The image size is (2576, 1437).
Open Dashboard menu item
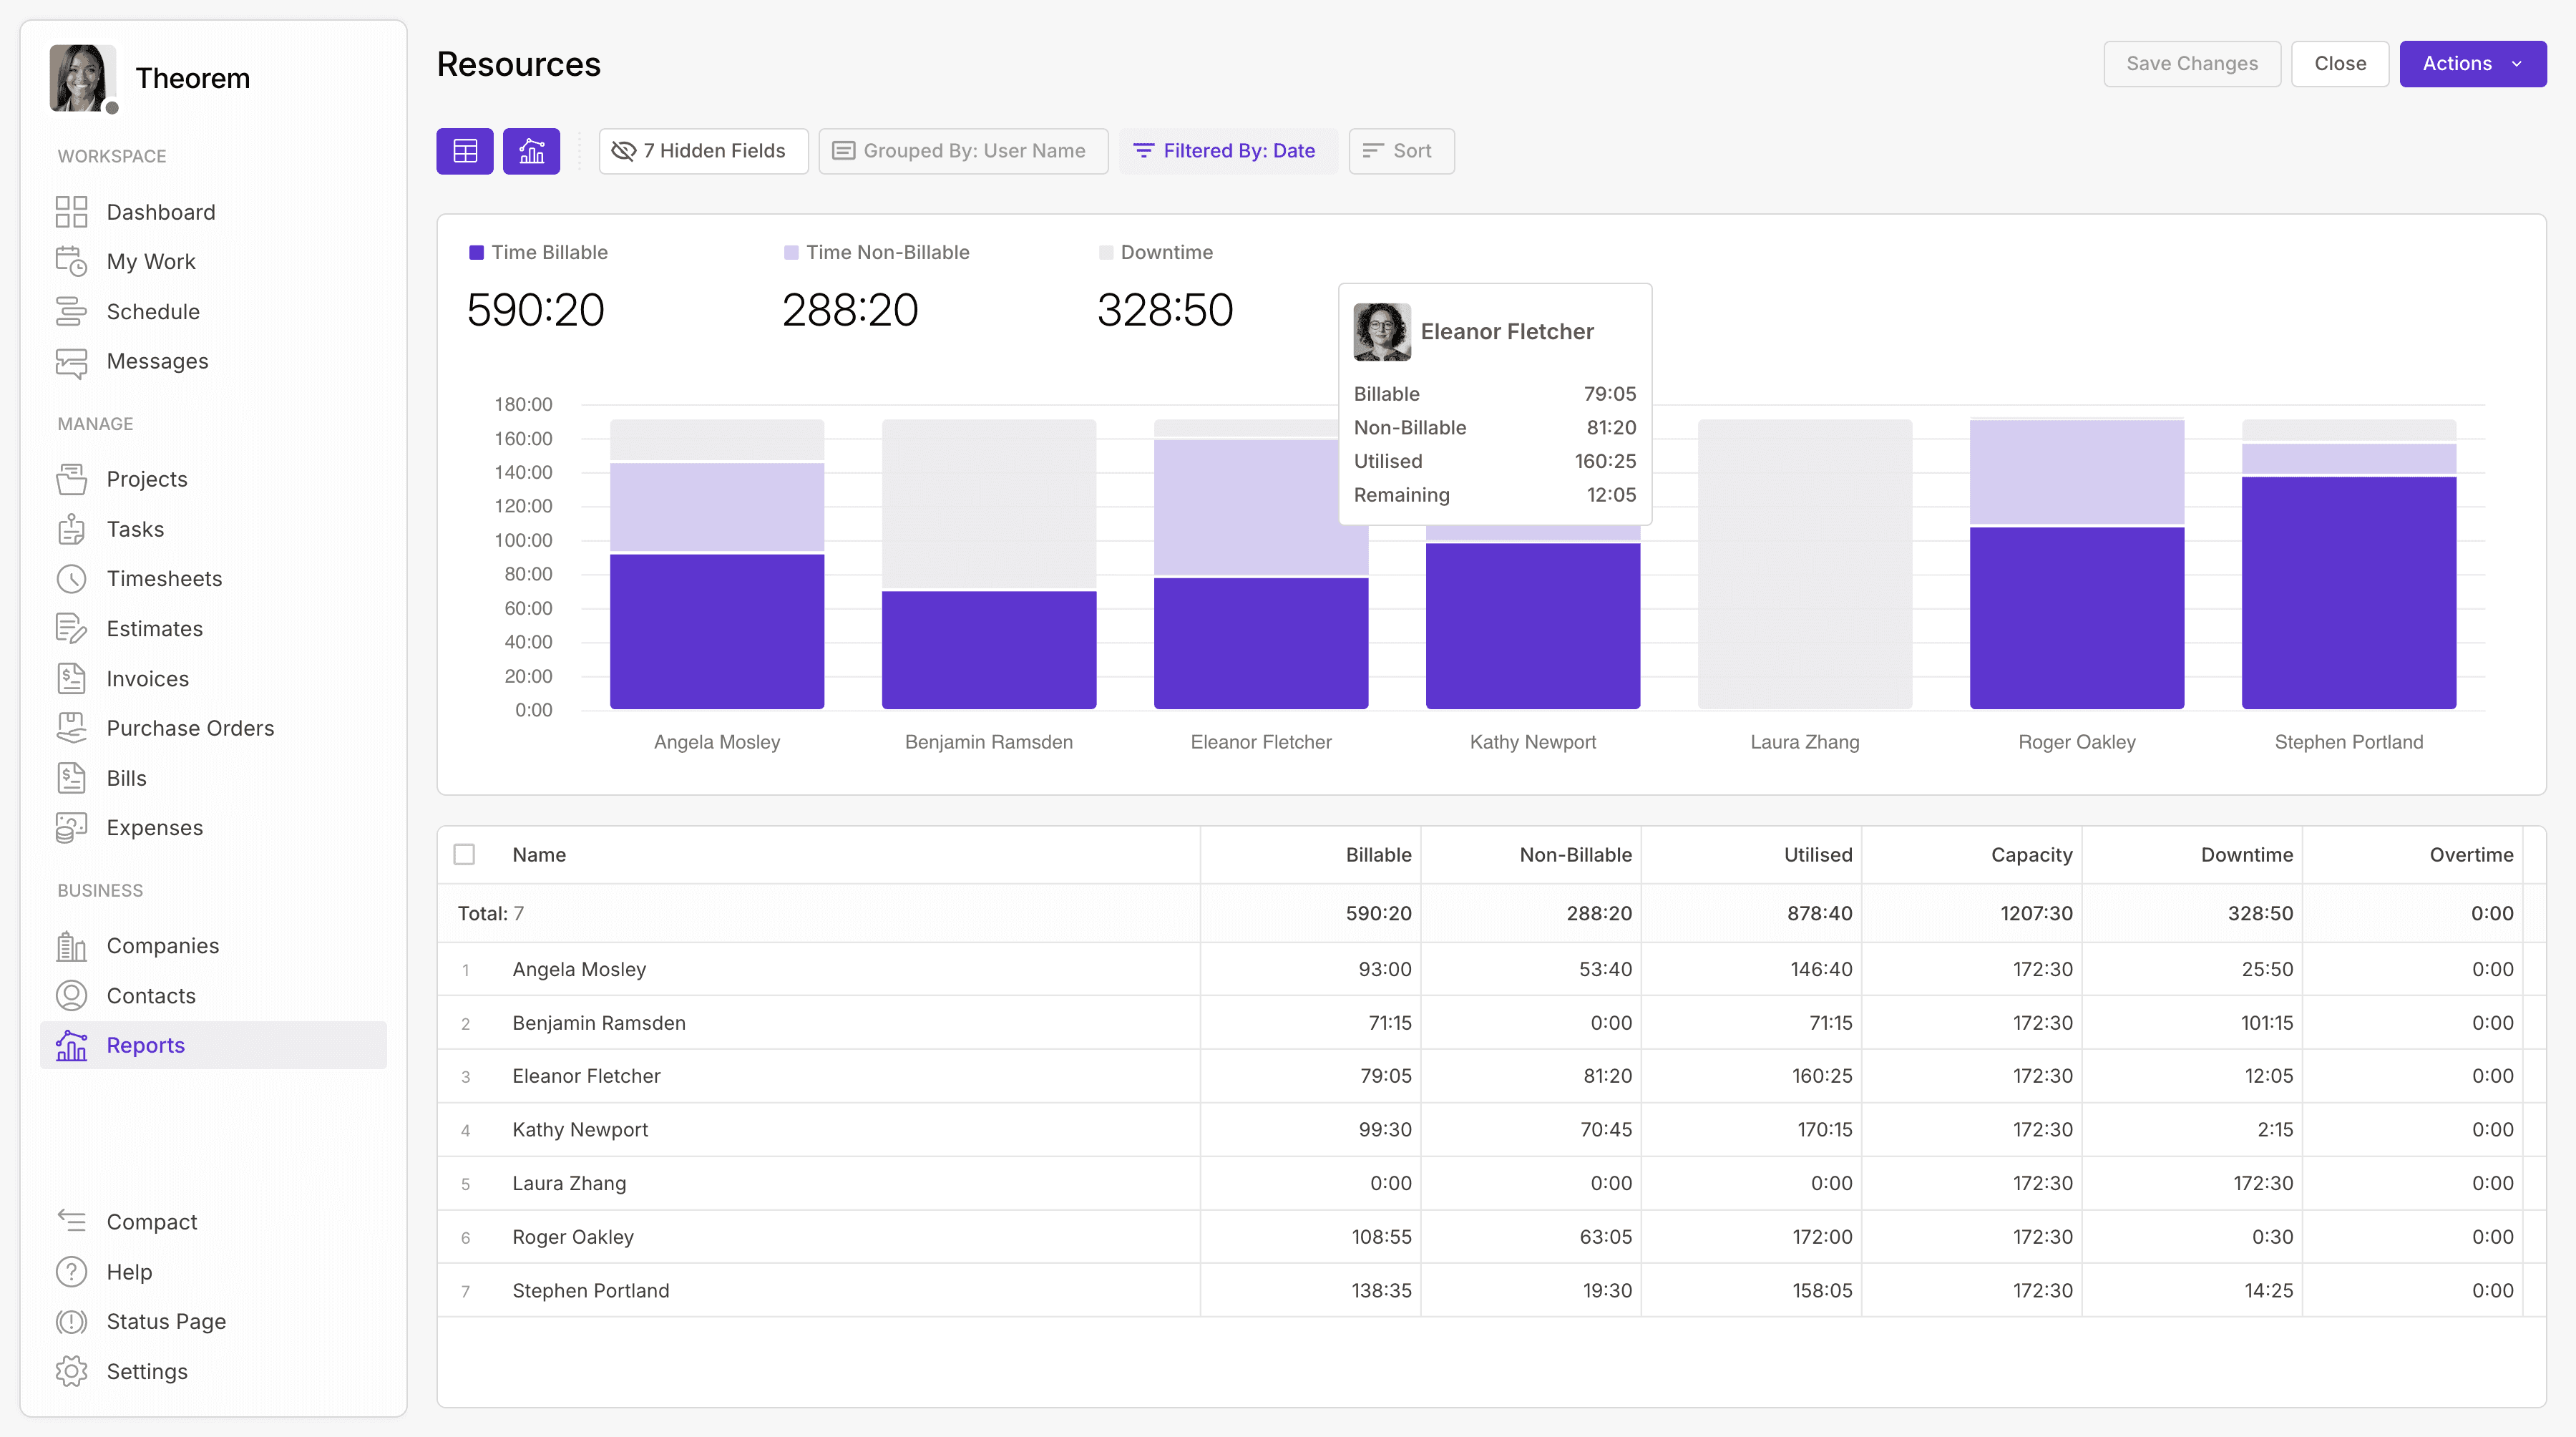point(160,212)
